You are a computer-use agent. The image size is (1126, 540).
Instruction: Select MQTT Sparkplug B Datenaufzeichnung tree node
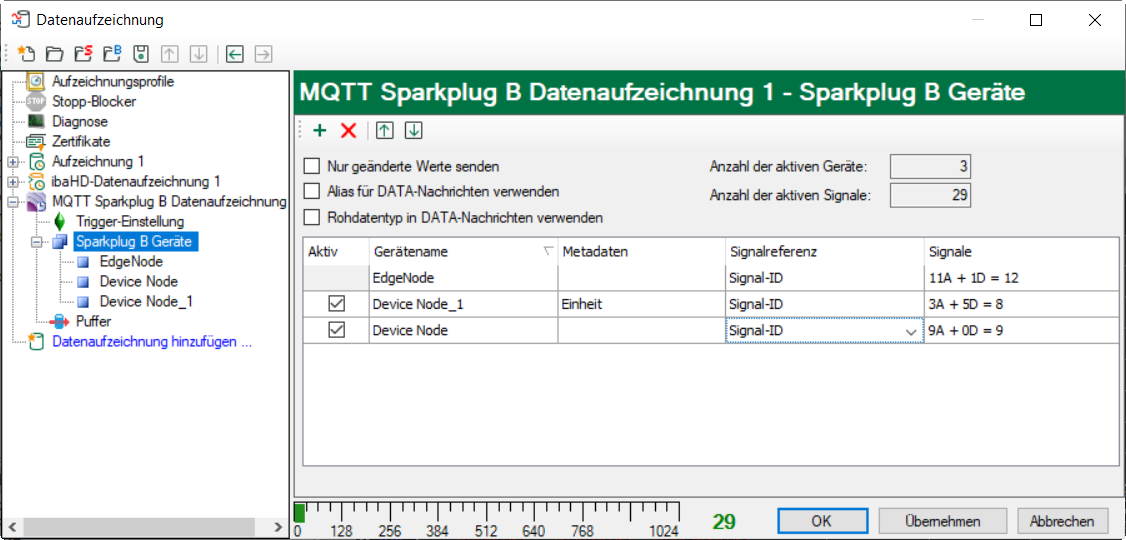169,201
